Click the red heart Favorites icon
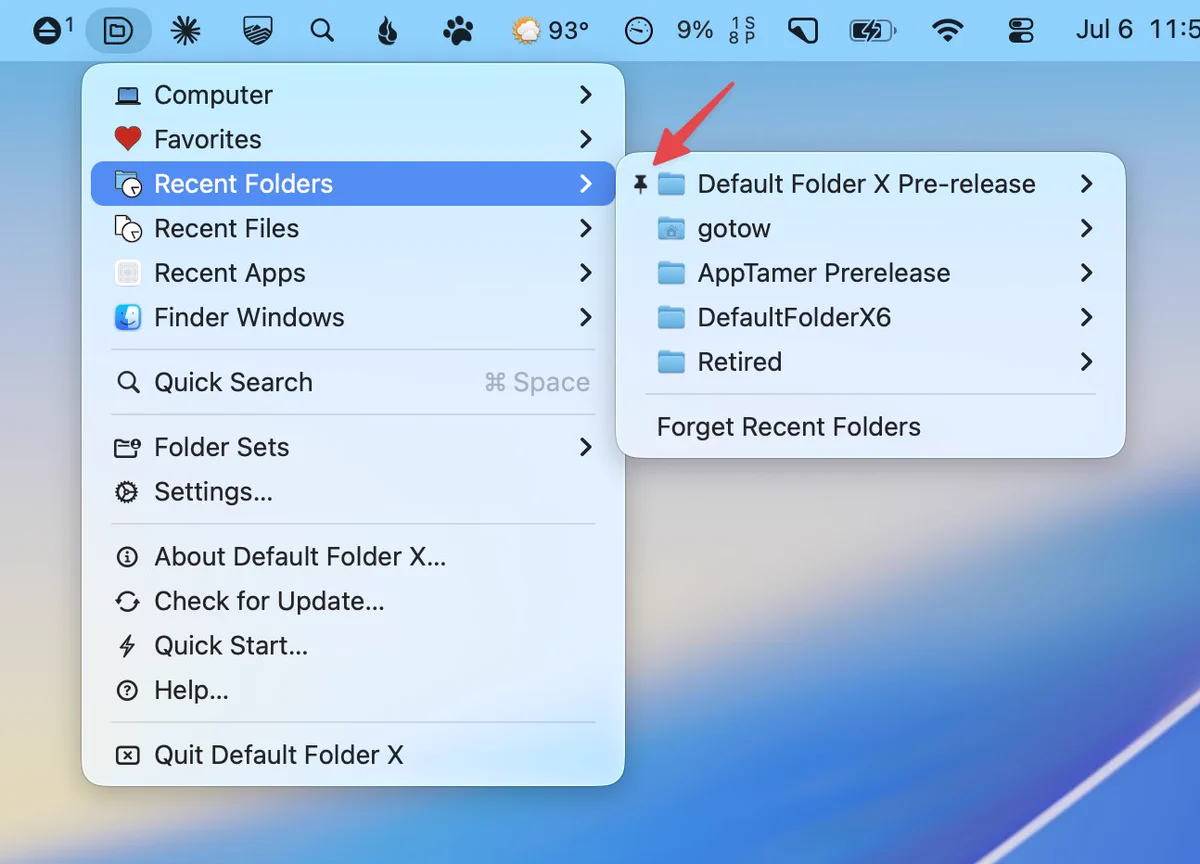Image resolution: width=1200 pixels, height=864 pixels. [128, 139]
